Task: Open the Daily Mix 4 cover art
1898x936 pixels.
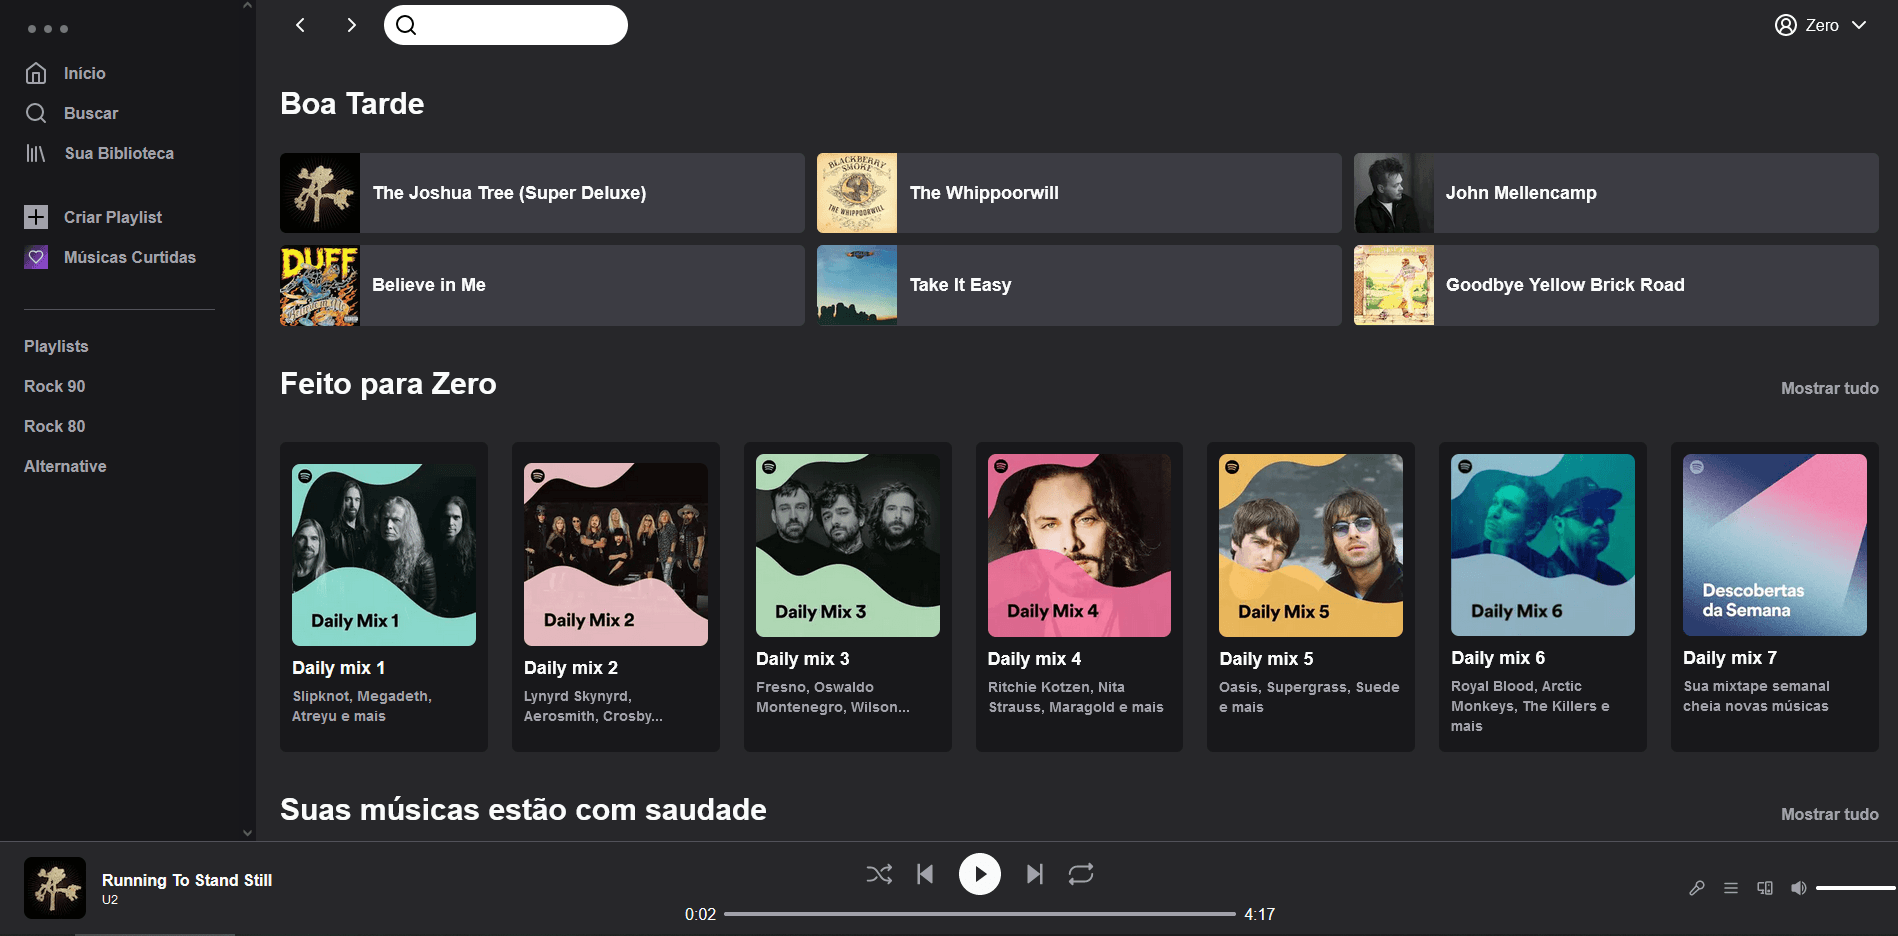Action: [1079, 546]
